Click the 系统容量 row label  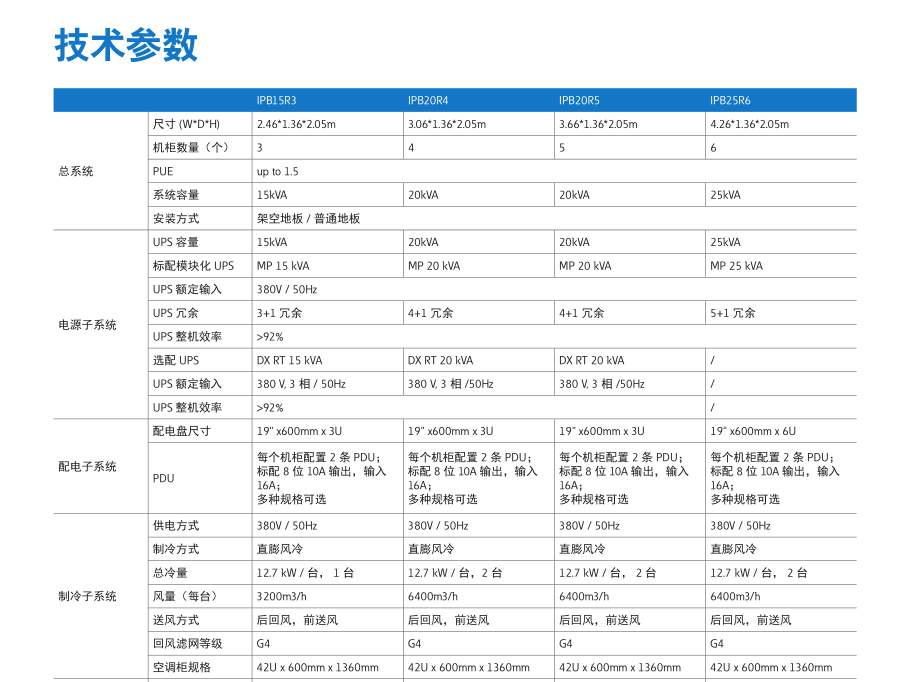tap(176, 195)
